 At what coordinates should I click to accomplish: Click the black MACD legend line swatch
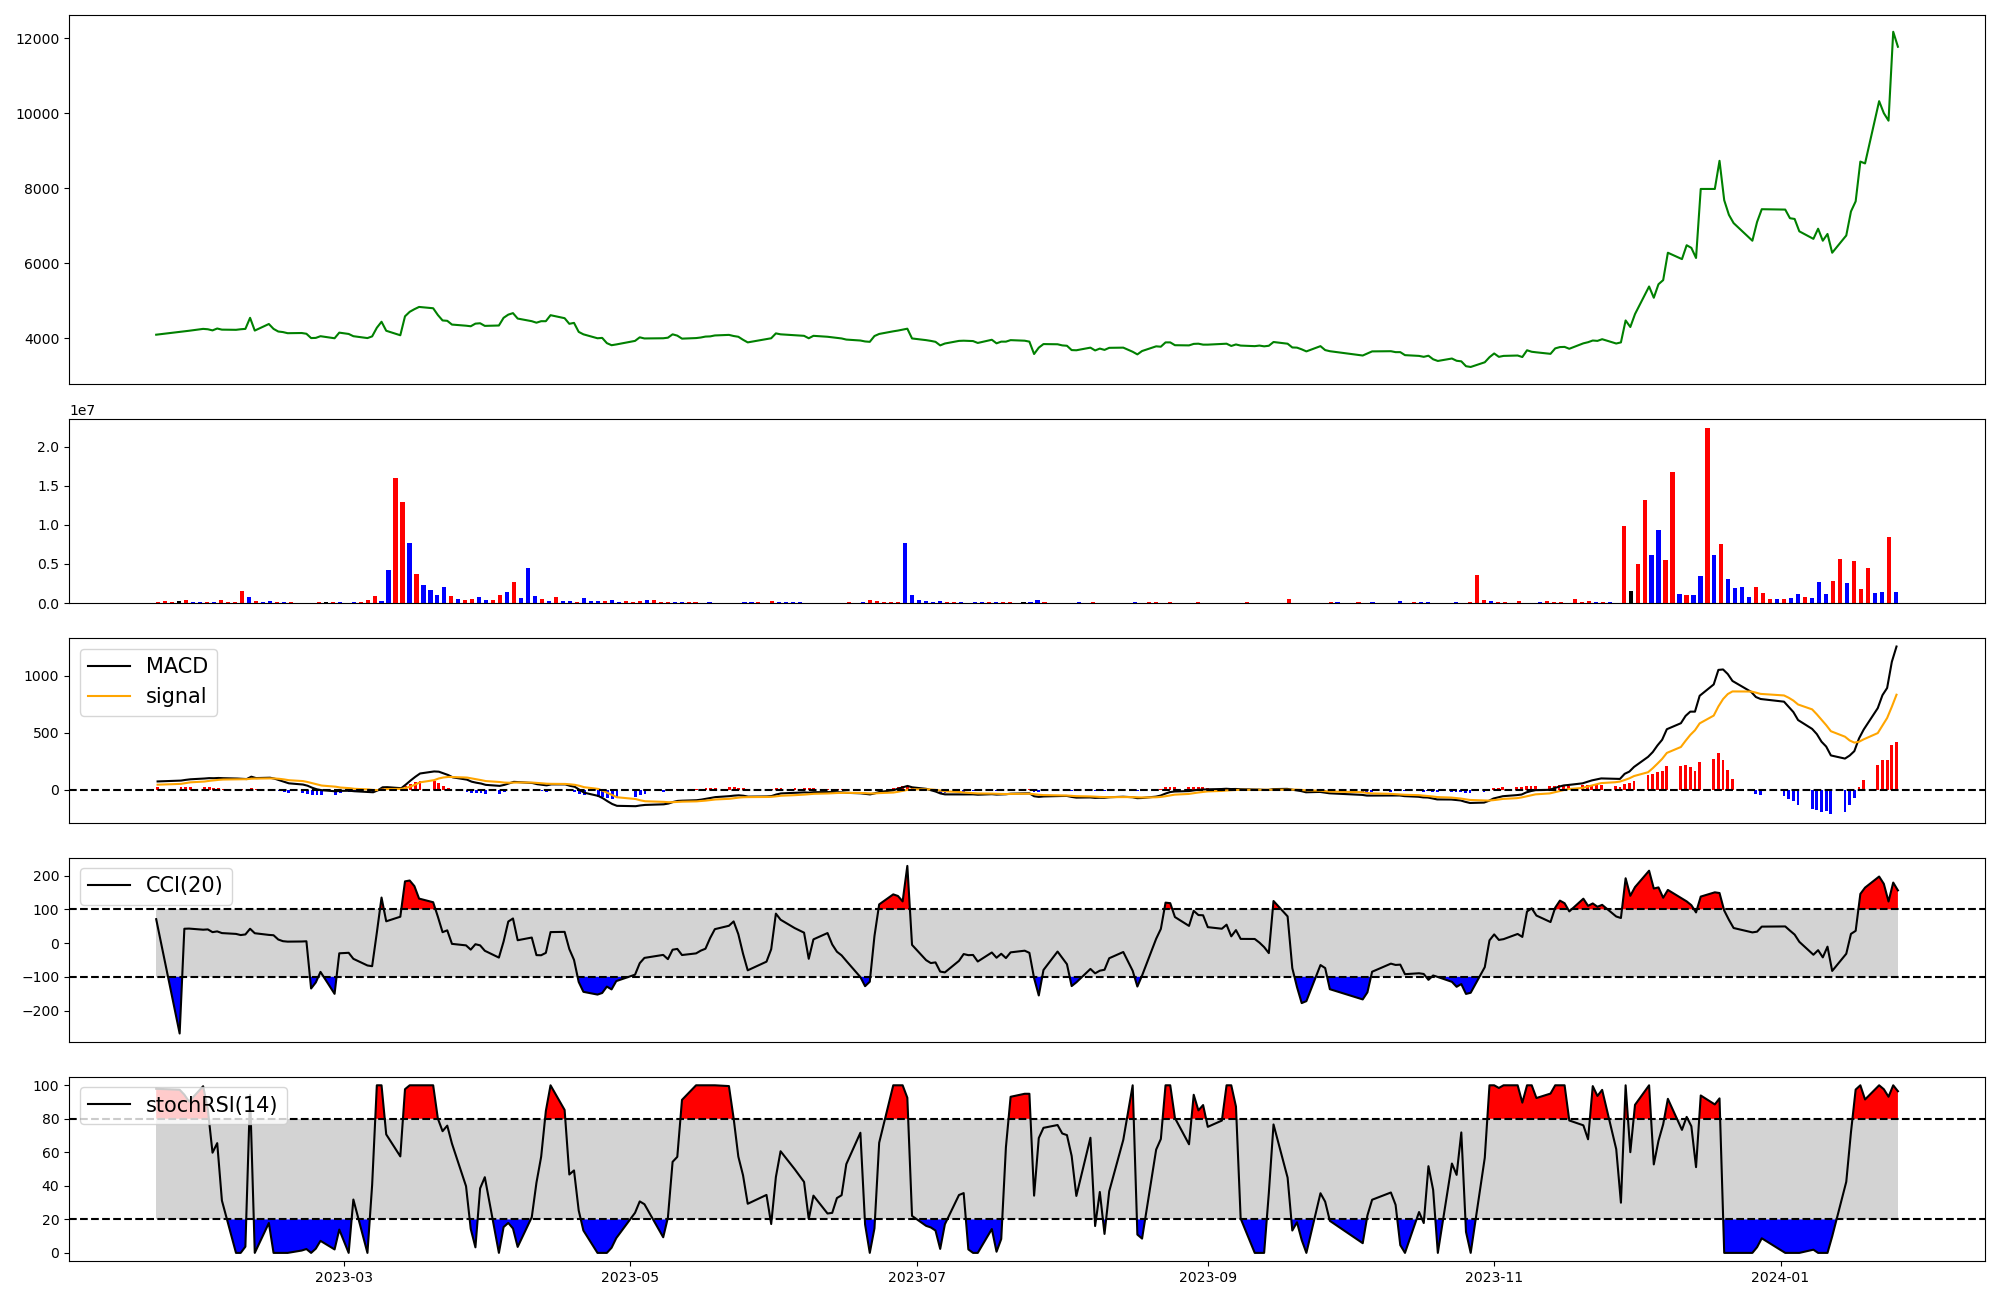109,666
